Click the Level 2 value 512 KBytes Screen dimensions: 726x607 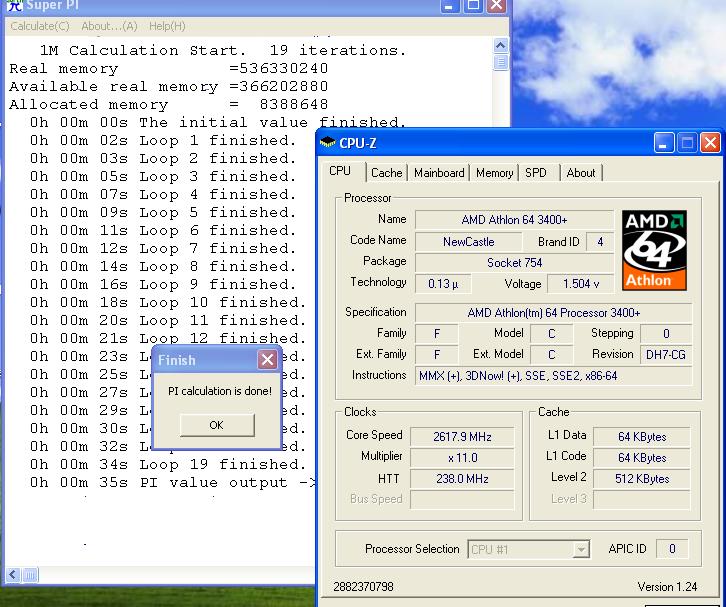(x=642, y=479)
